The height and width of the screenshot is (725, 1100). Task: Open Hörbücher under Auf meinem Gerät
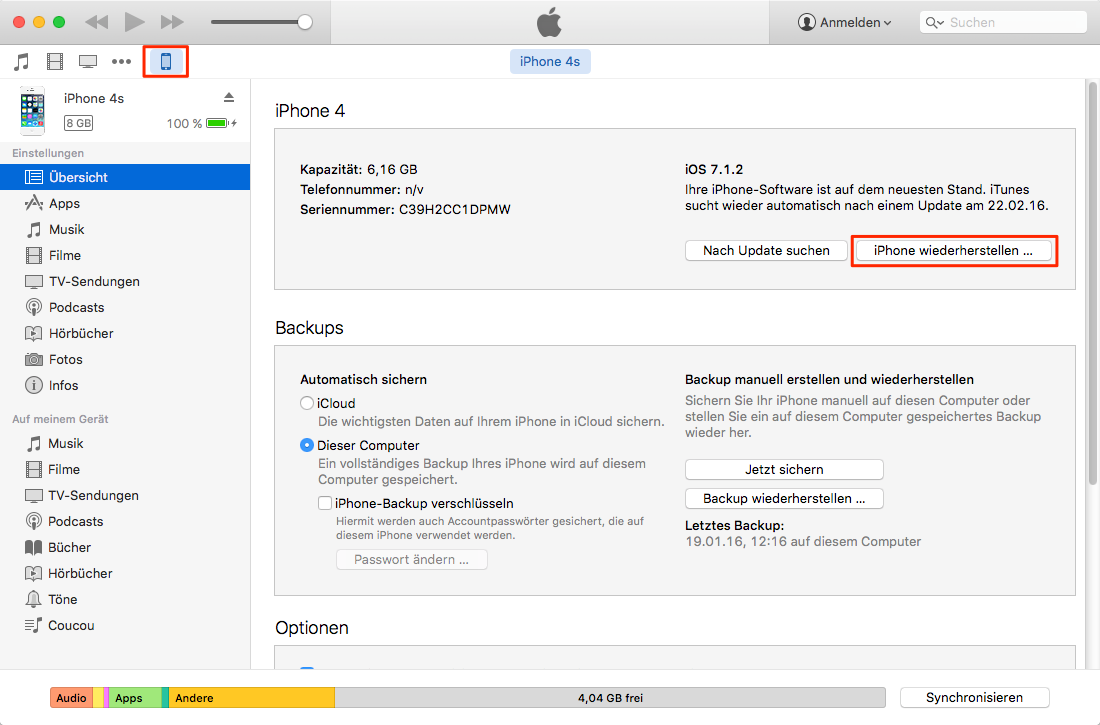coord(125,573)
